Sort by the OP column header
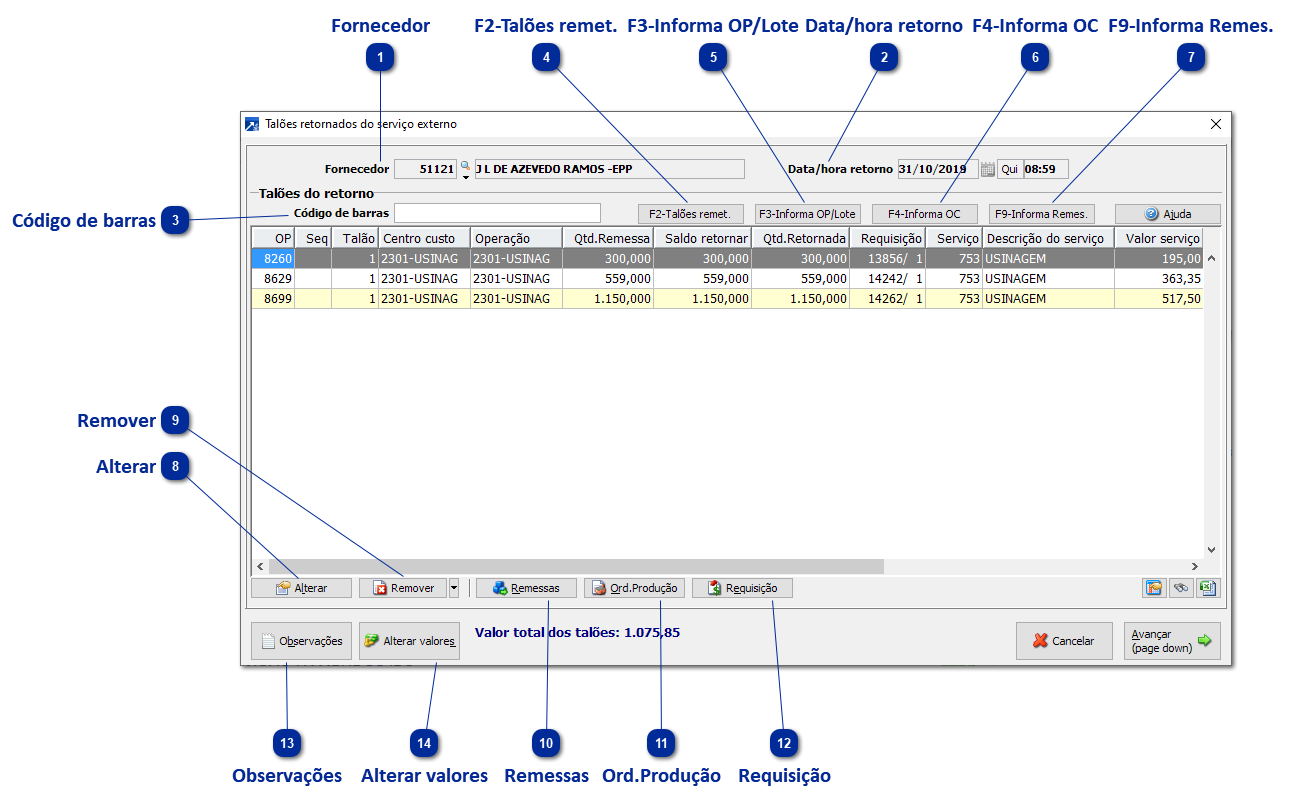 (273, 238)
